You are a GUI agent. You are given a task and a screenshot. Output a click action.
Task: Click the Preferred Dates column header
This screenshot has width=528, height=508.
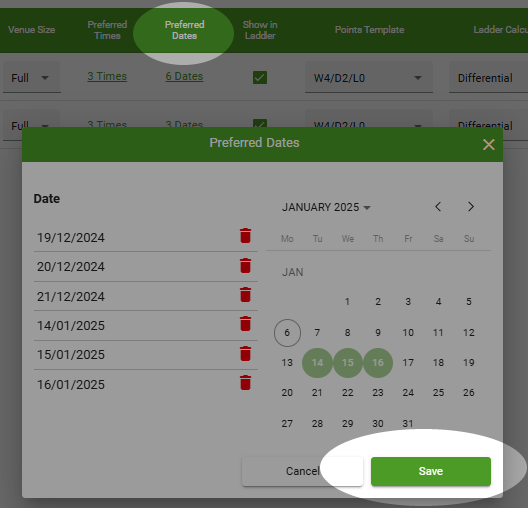[185, 30]
